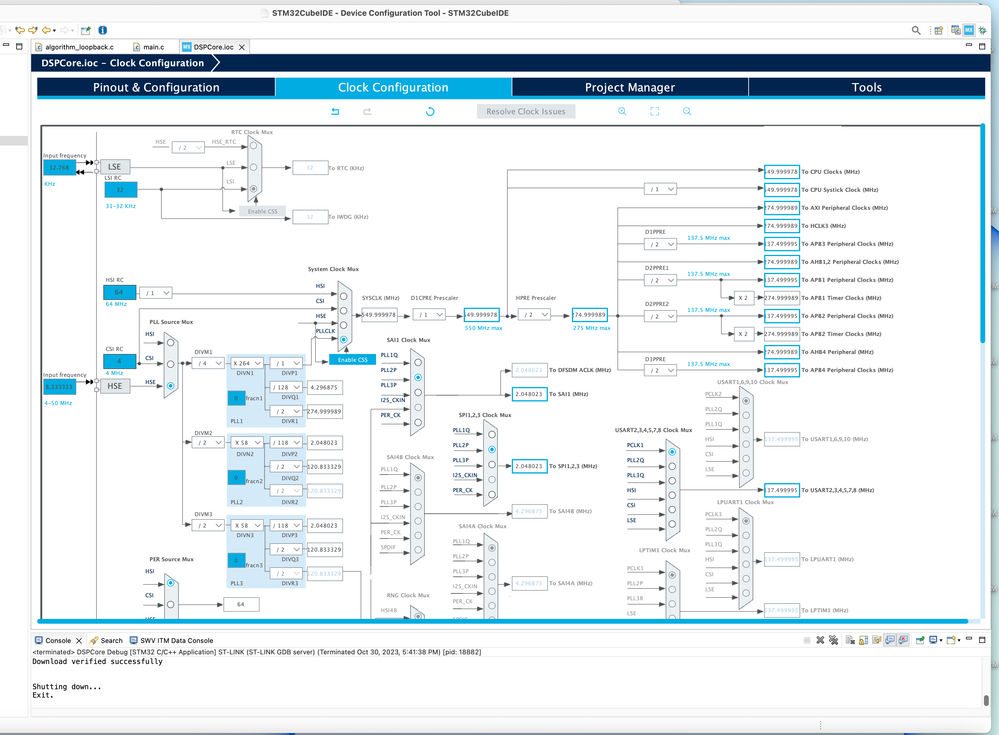Click the LSE oscillator block
Screen dimensions: 999x735
tap(115, 167)
